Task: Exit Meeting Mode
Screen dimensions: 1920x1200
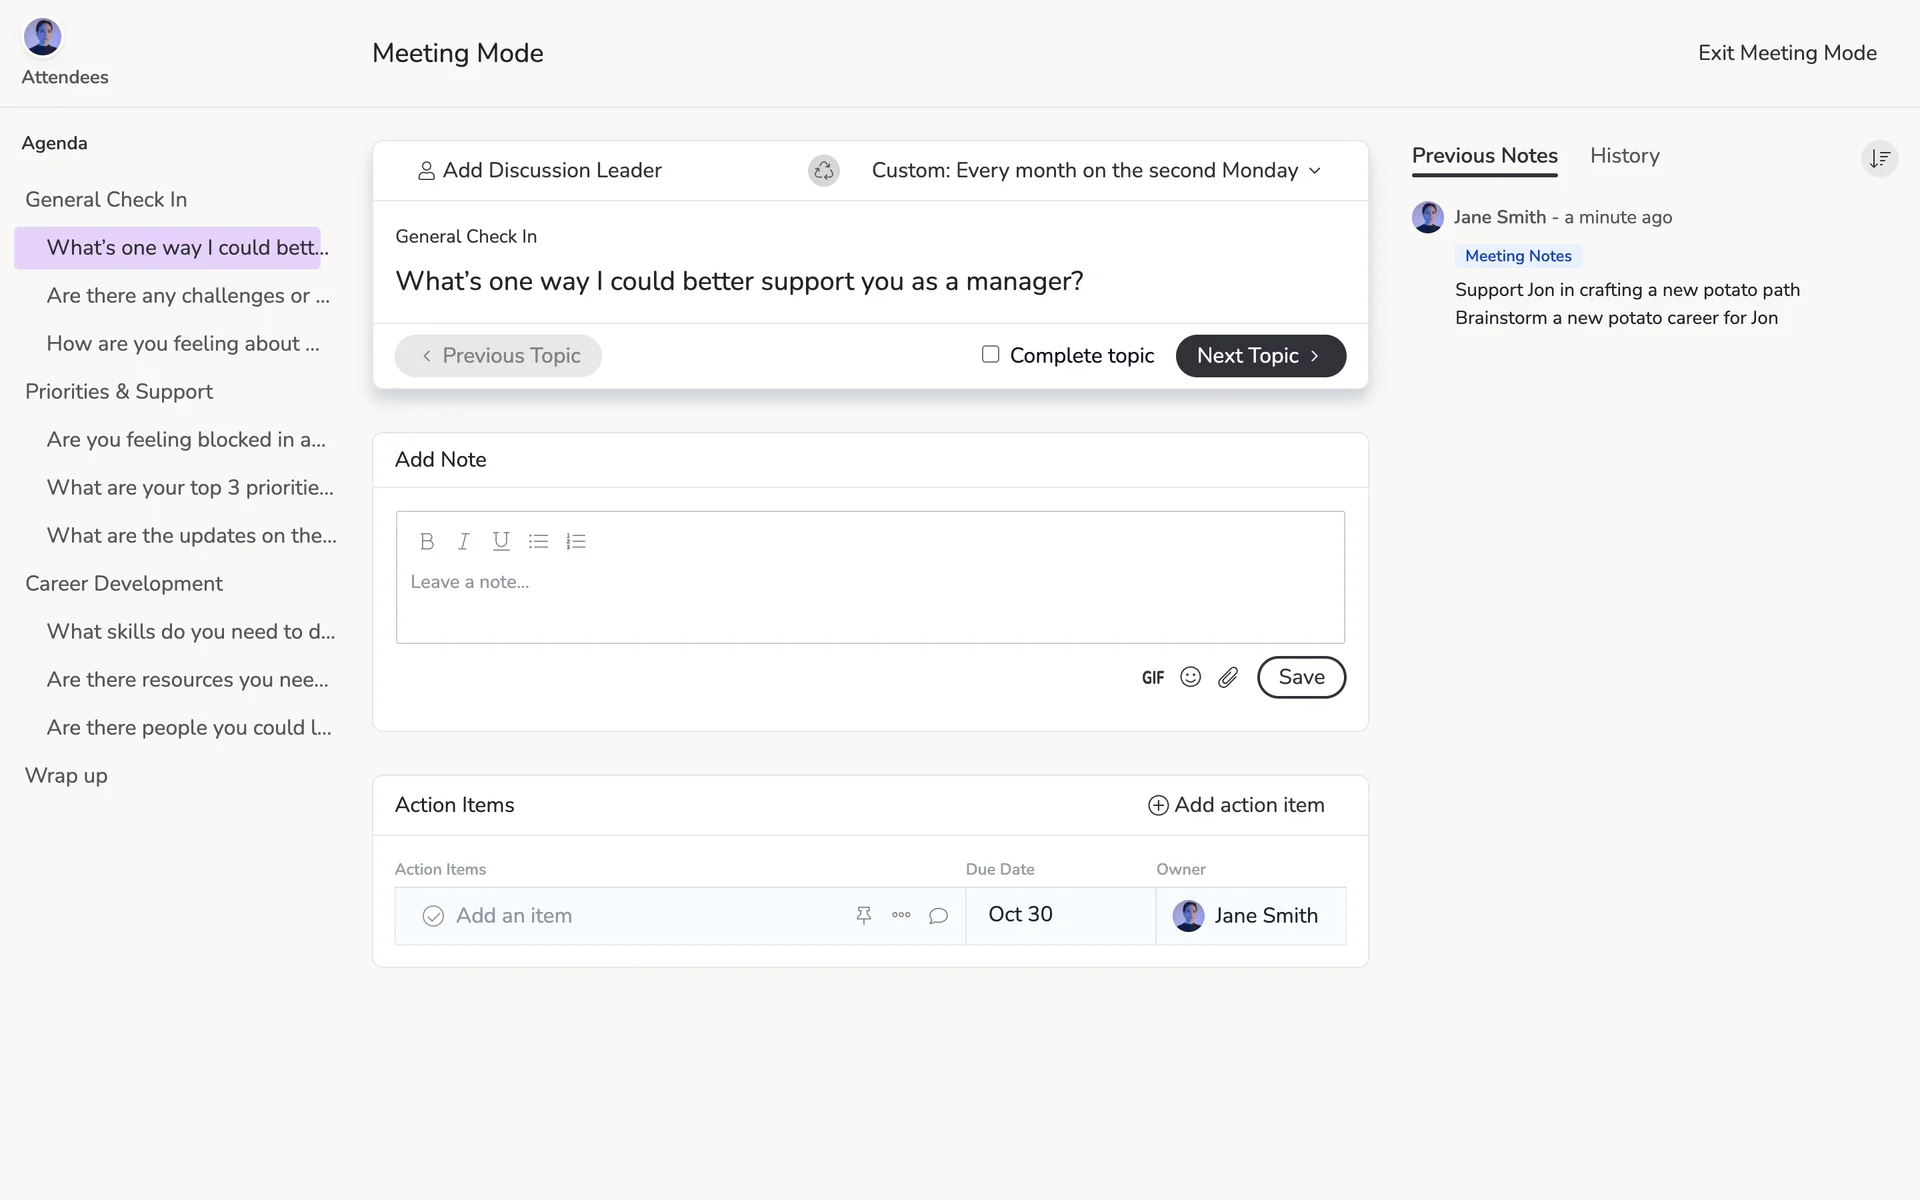Action: pyautogui.click(x=1786, y=53)
